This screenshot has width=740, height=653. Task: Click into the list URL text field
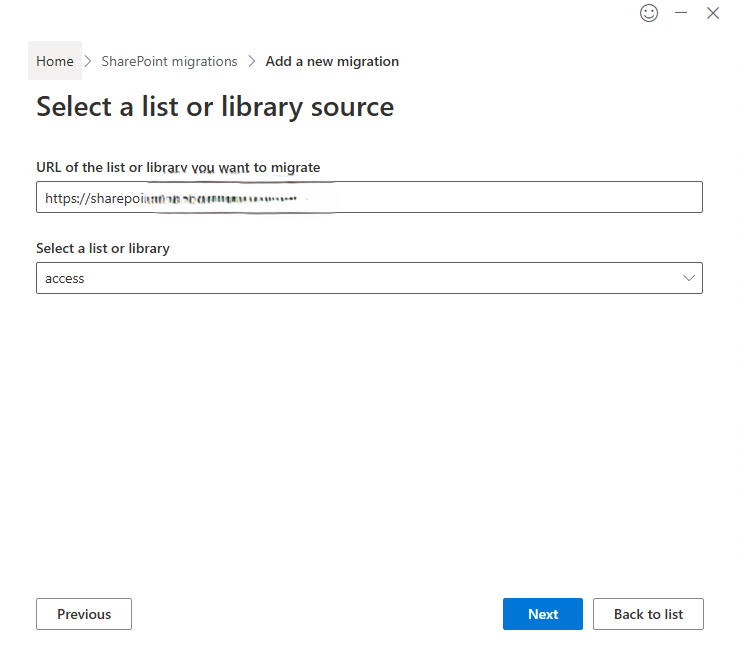pos(500,198)
